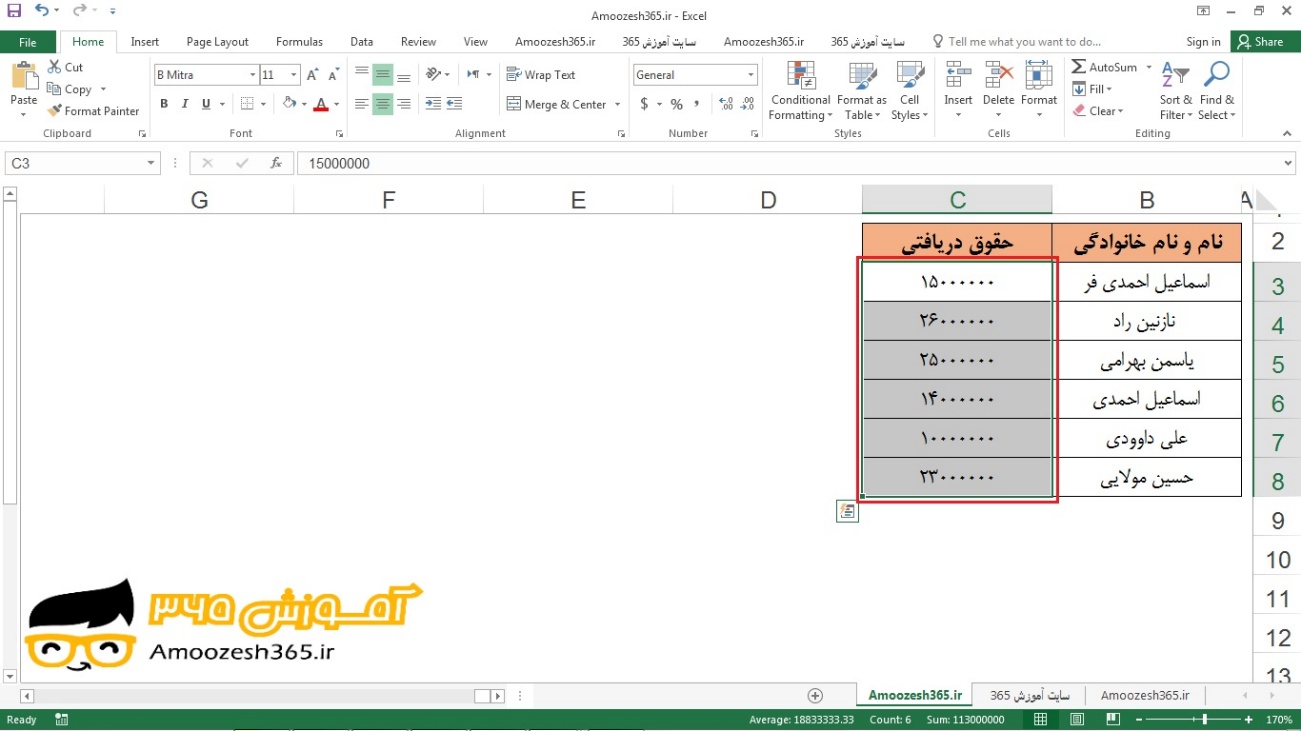
Task: Click Merge & Center button
Action: coord(557,104)
